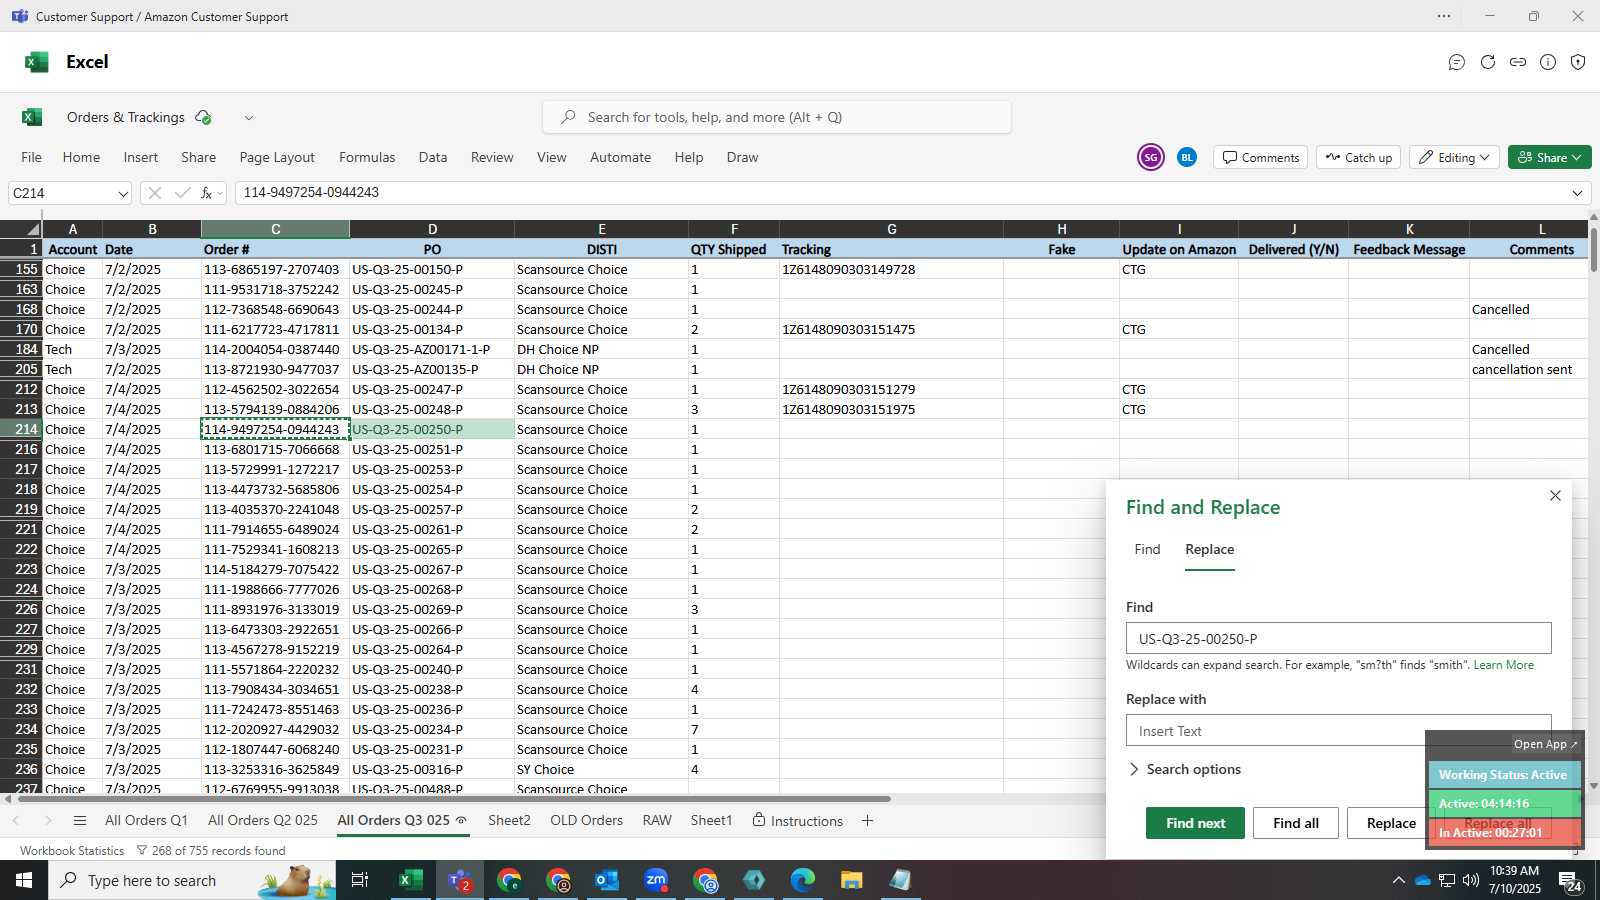The image size is (1600, 900).
Task: Open the Name Box dropdown arrow
Action: (x=123, y=193)
